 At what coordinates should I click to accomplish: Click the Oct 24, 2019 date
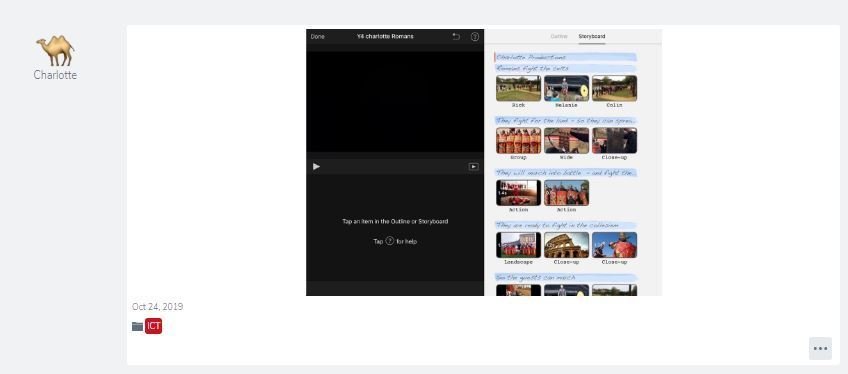pos(157,307)
